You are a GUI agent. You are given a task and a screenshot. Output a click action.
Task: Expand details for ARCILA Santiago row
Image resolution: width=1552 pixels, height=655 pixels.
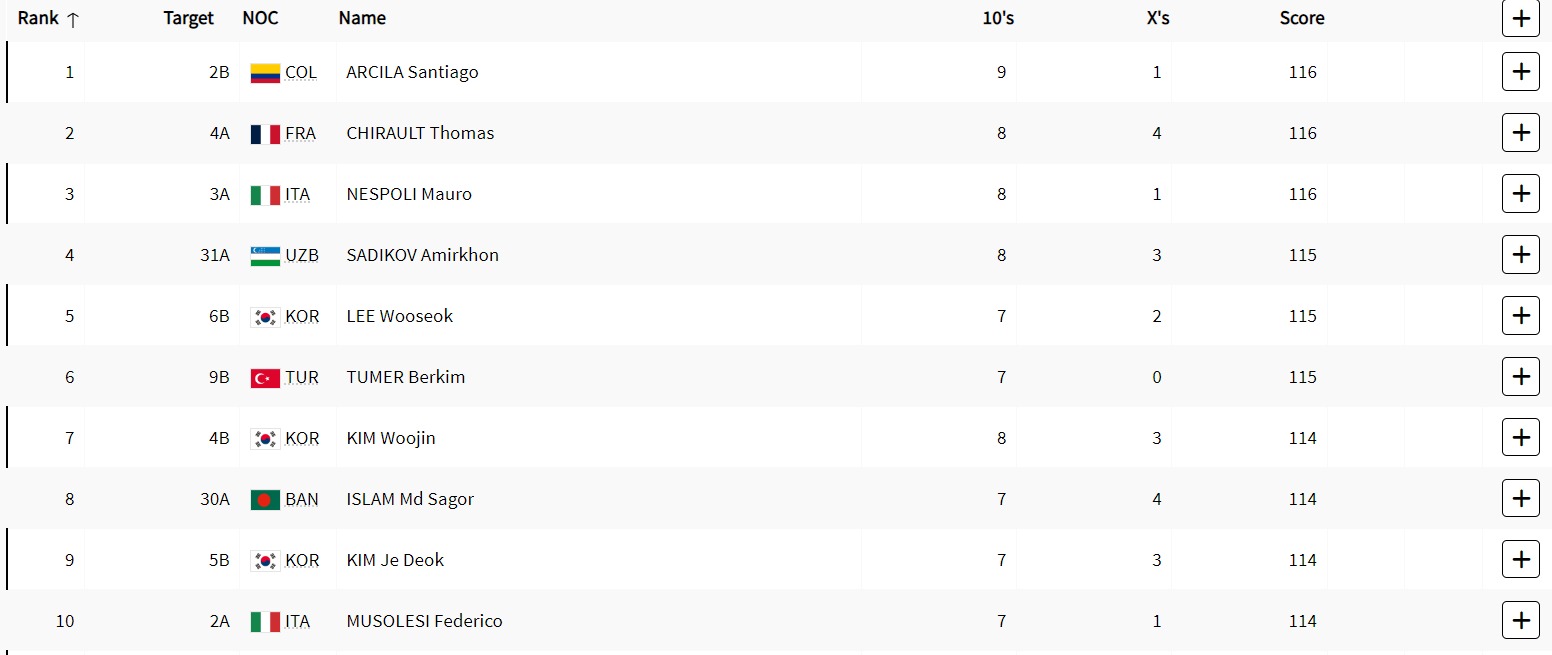click(x=1520, y=72)
